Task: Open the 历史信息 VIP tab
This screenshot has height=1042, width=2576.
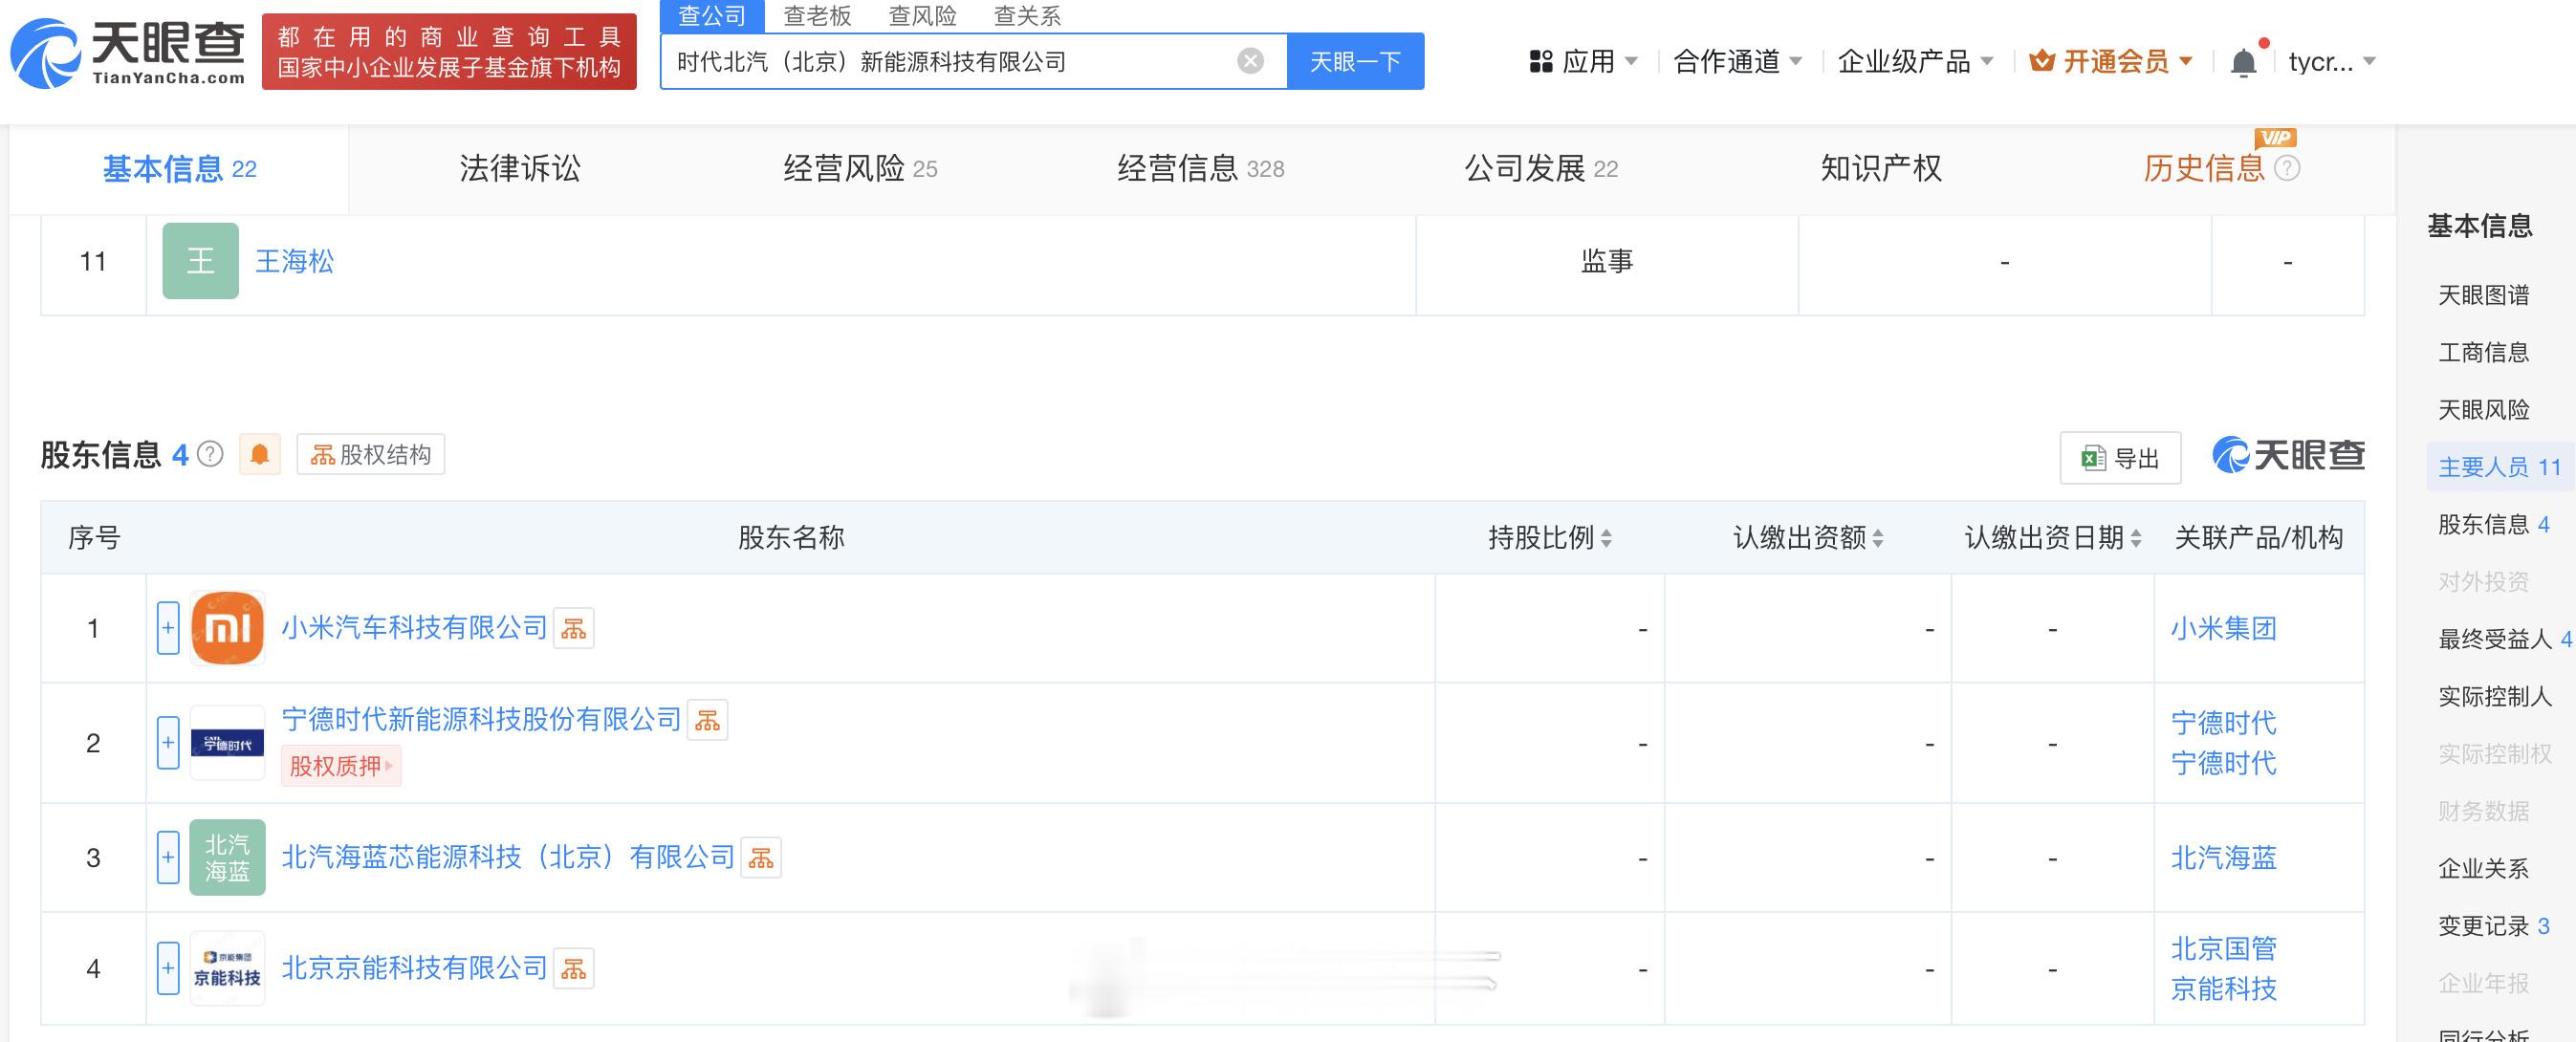Action: pyautogui.click(x=2203, y=168)
